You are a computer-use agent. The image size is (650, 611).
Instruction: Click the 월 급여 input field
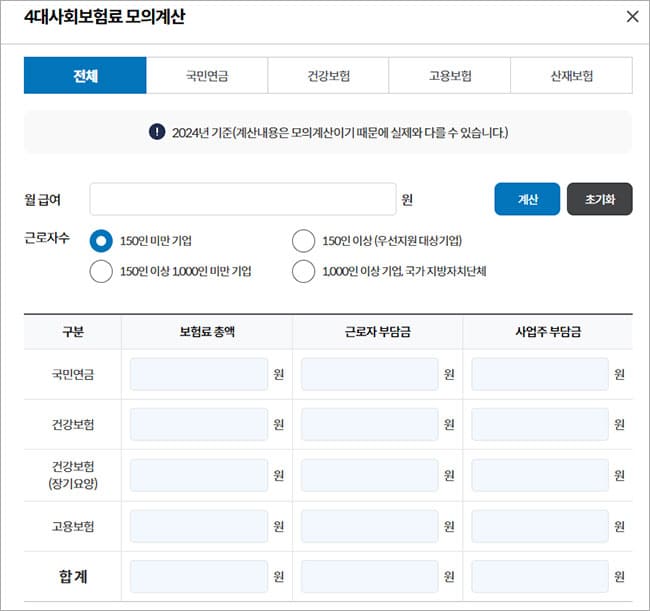pyautogui.click(x=243, y=199)
